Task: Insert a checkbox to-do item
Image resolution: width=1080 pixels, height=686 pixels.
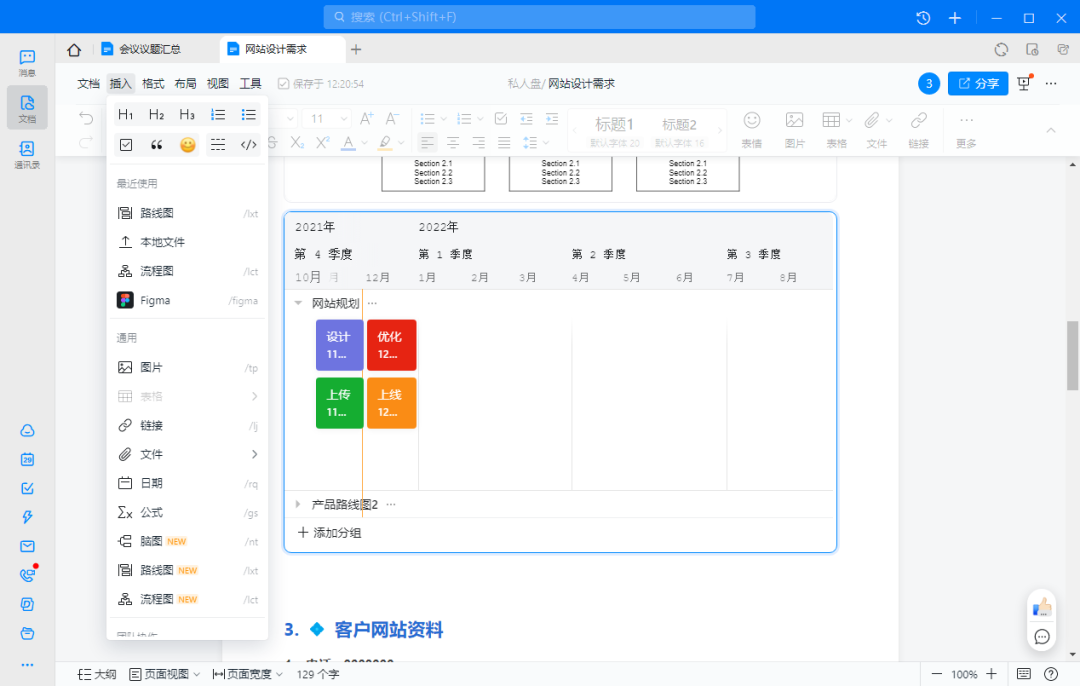Action: (x=126, y=145)
